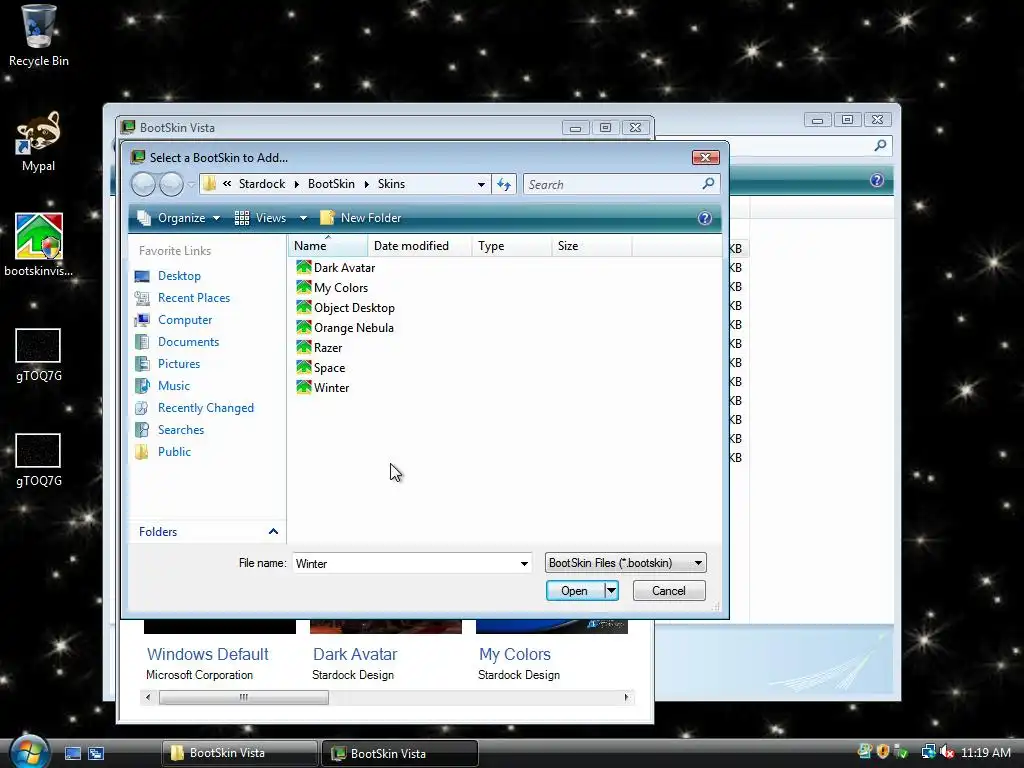Select the Winter bootskin file
Viewport: 1024px width, 768px height.
coord(323,388)
